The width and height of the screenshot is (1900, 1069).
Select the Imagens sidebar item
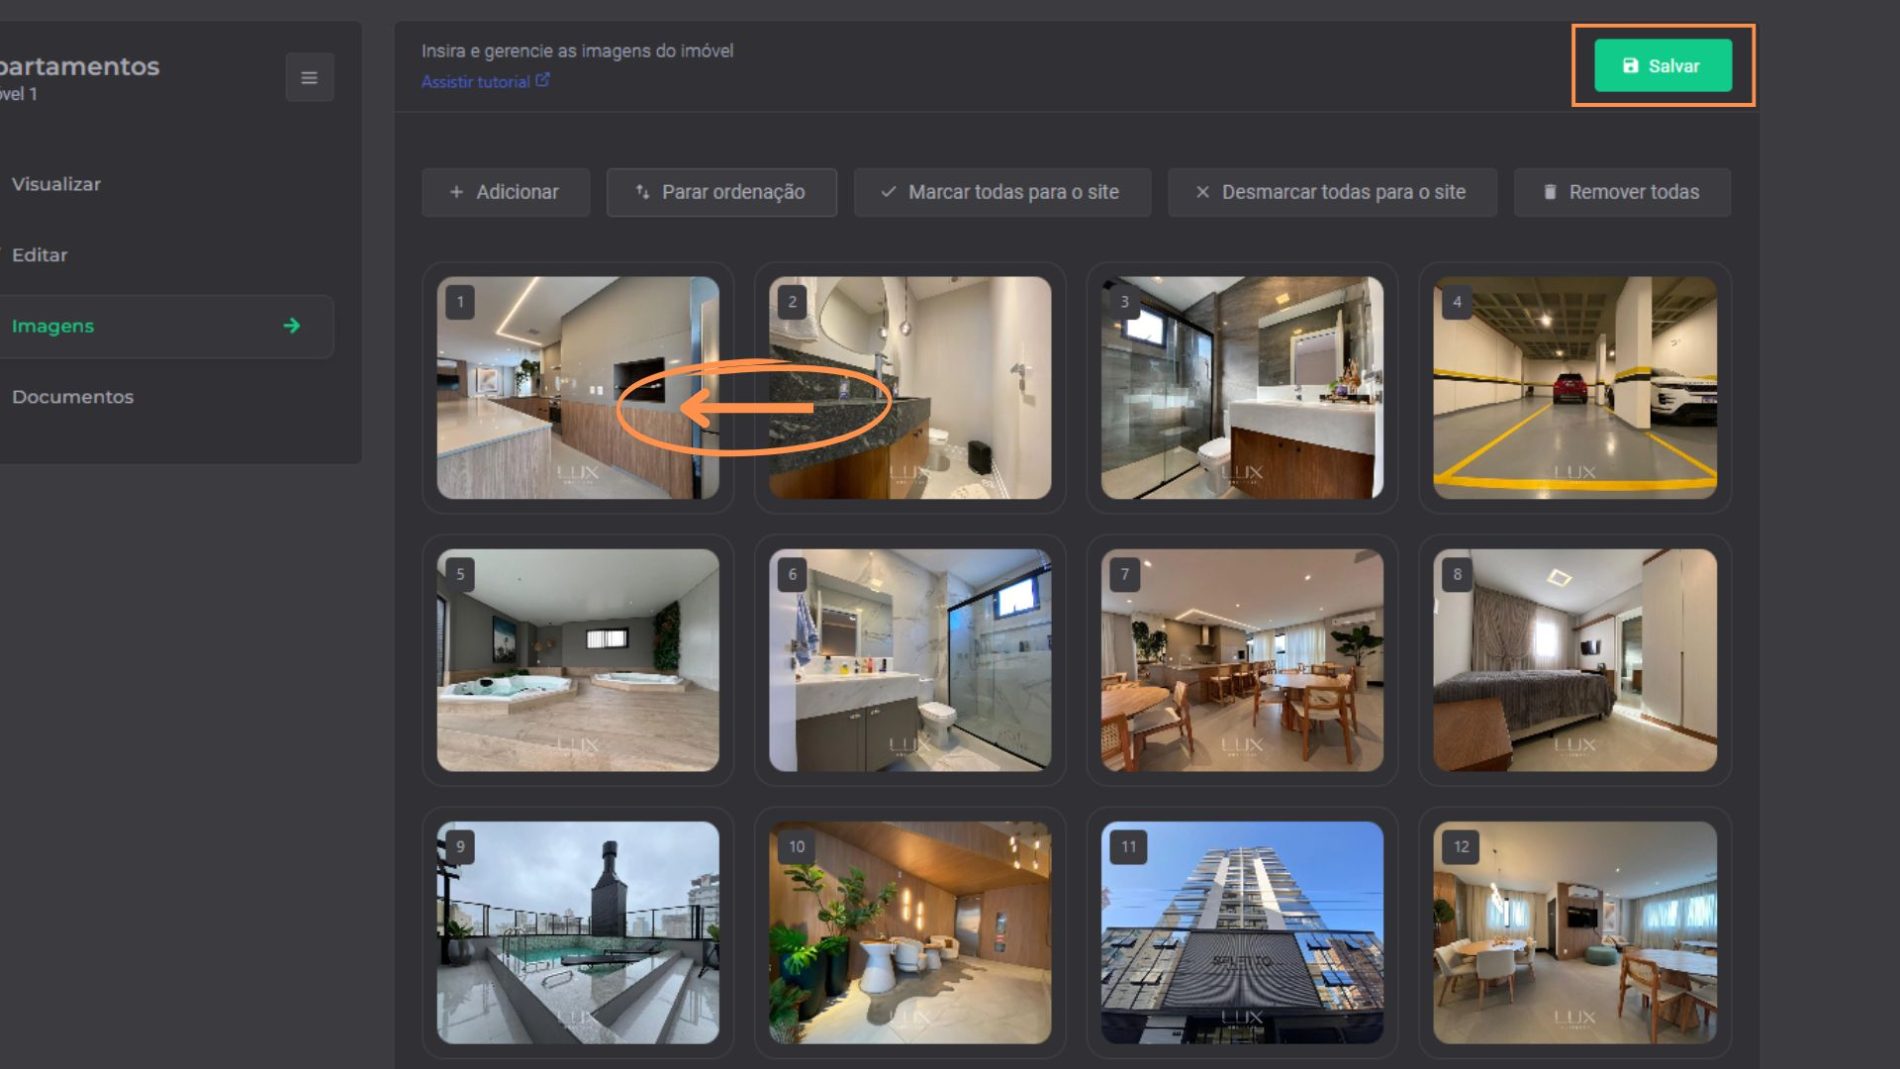click(x=53, y=326)
